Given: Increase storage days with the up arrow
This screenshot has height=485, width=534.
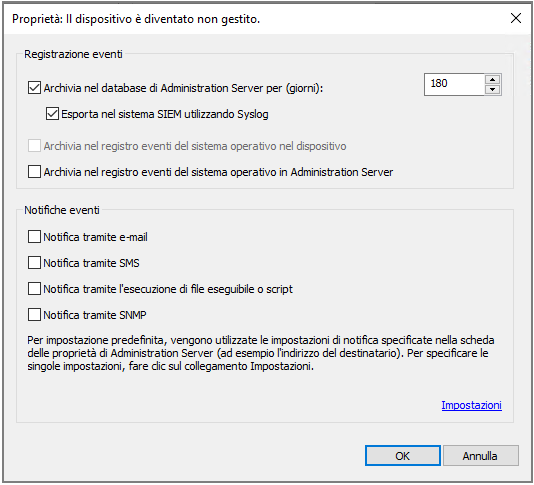Looking at the screenshot, I should 492,79.
